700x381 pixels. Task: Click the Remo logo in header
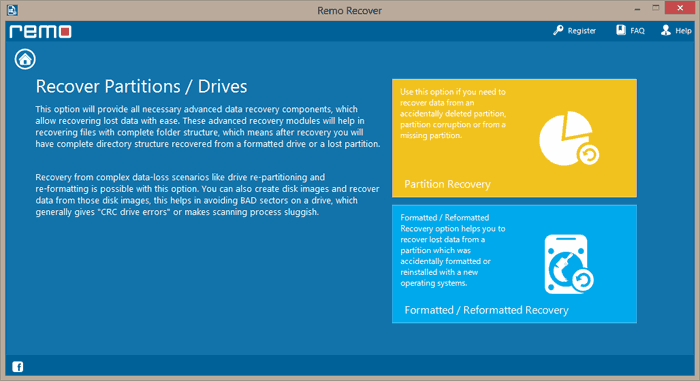pyautogui.click(x=40, y=31)
